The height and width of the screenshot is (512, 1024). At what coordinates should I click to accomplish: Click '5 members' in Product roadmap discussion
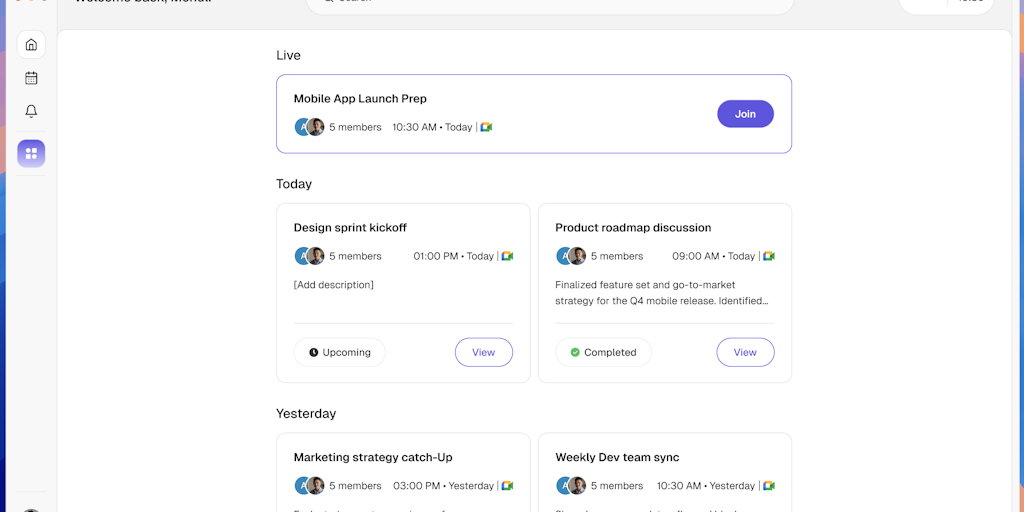(x=617, y=256)
